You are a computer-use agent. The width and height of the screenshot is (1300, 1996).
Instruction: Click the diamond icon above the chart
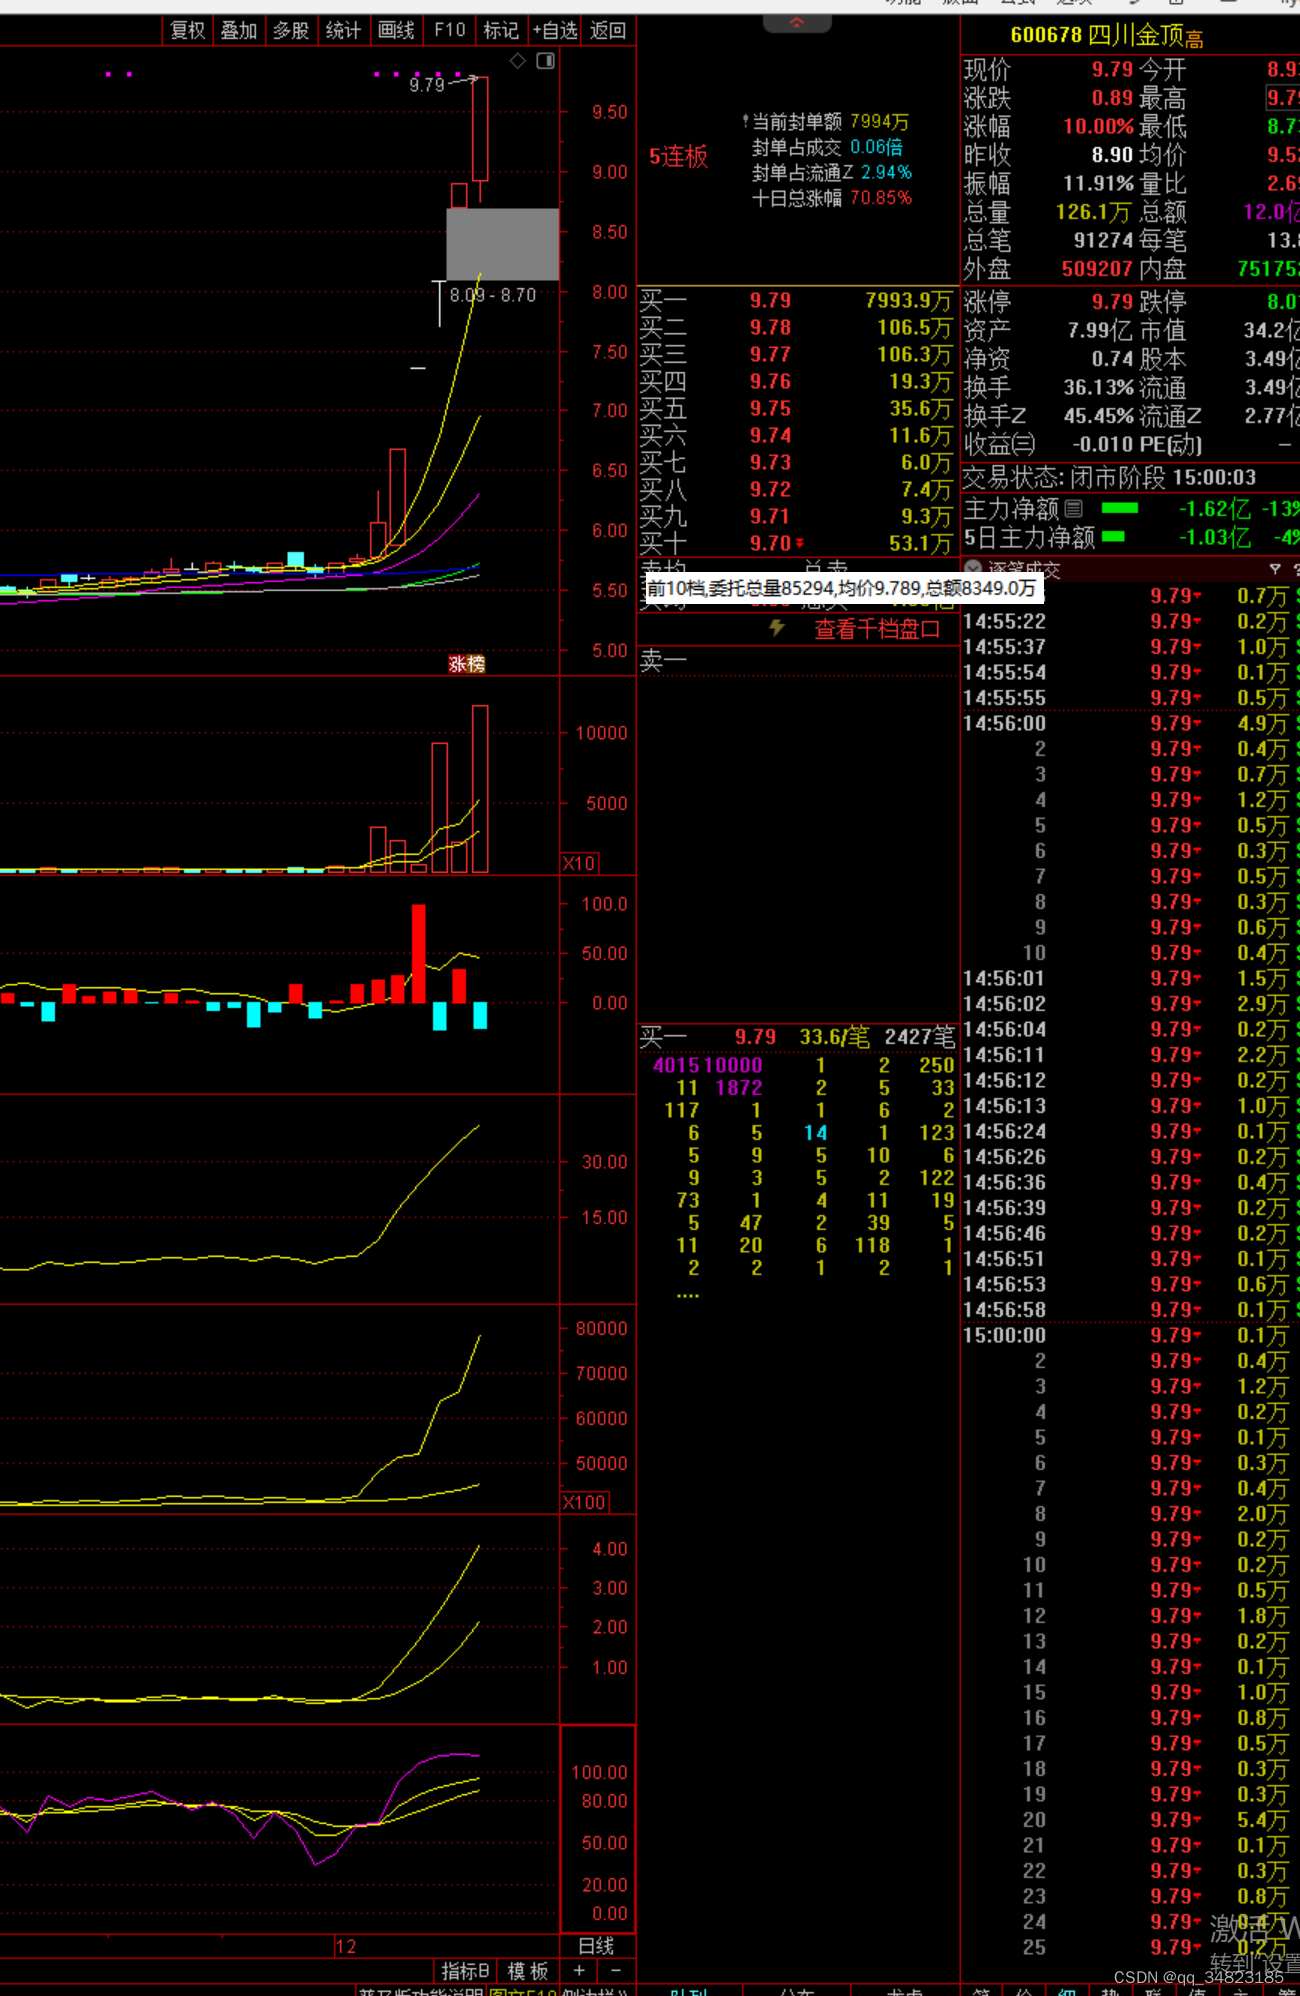pyautogui.click(x=518, y=61)
